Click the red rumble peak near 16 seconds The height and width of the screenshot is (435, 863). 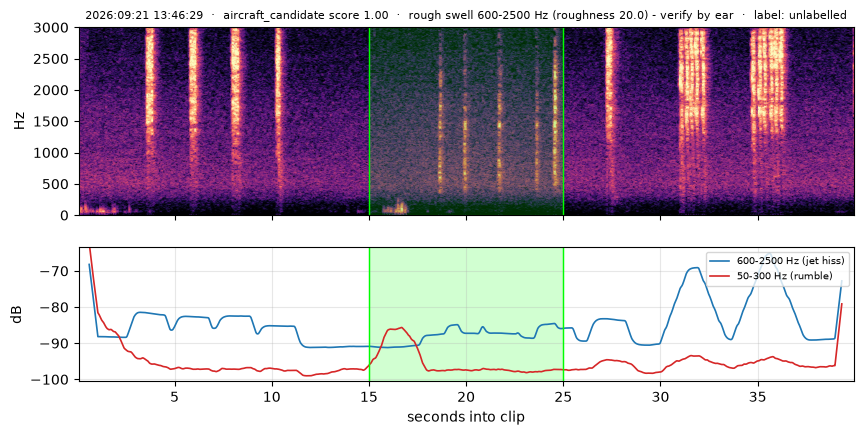pos(397,329)
